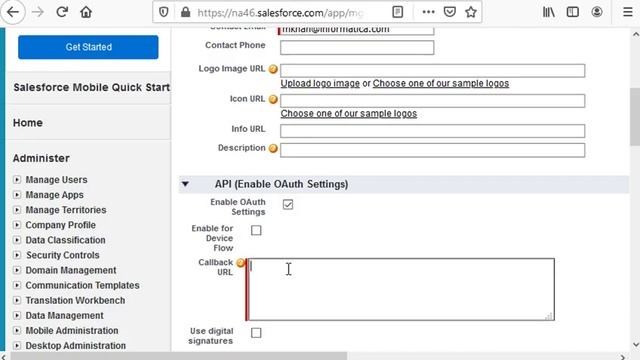Screen dimensions: 640x360
Task: Click the salesforce address bar URL
Action: [279, 13]
